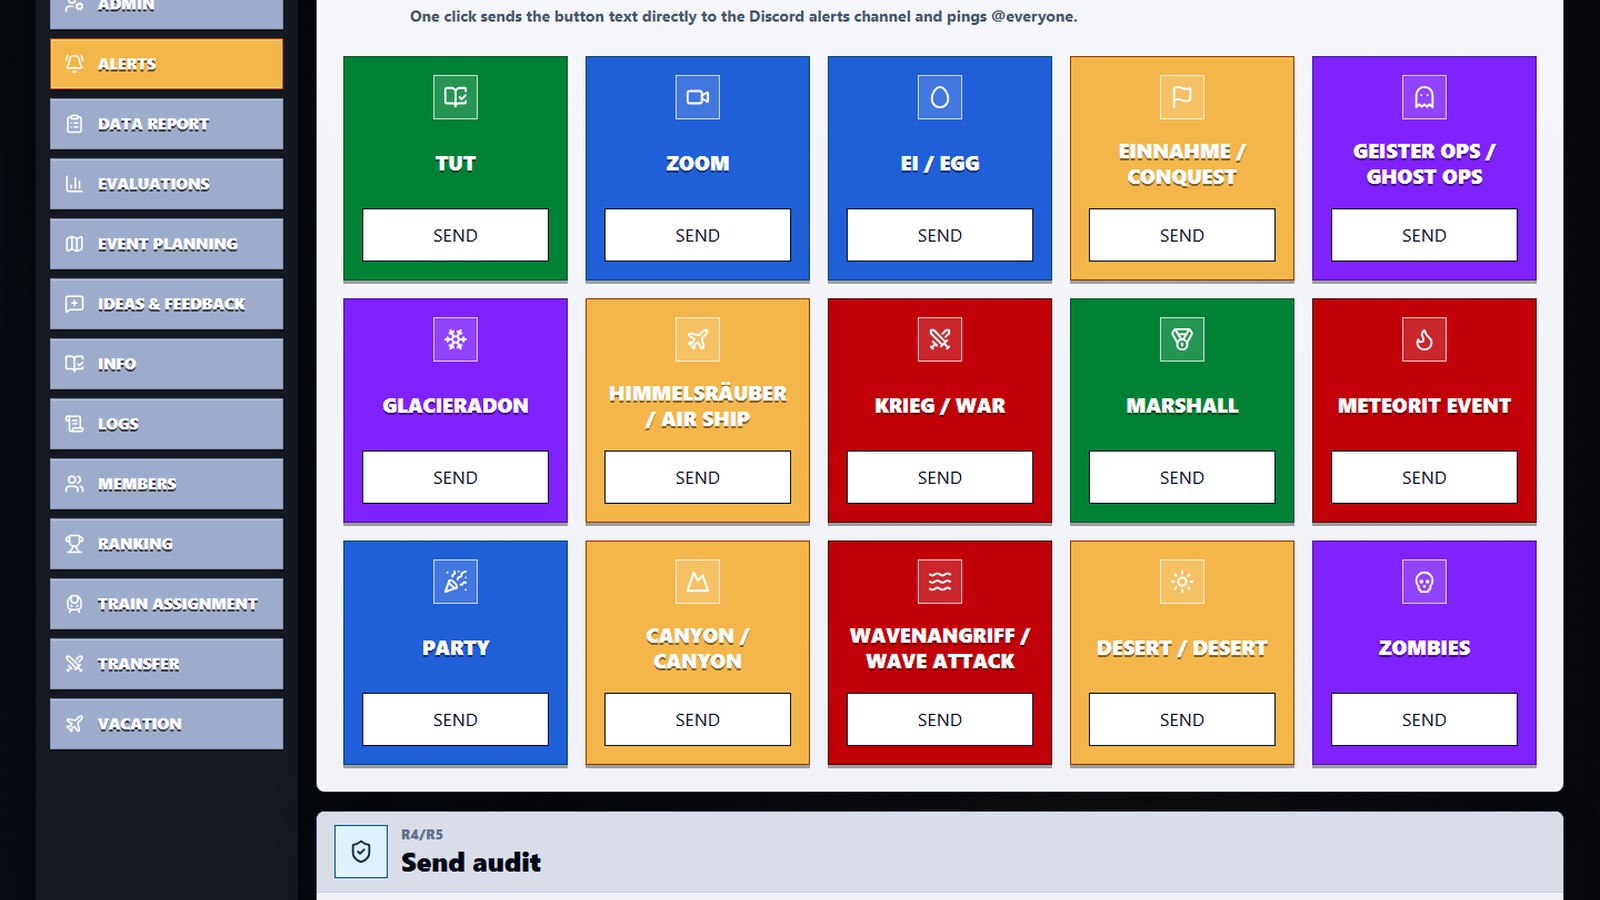Viewport: 1600px width, 900px height.
Task: Send the Geister Ops / Ghost Ops alert
Action: (1424, 235)
